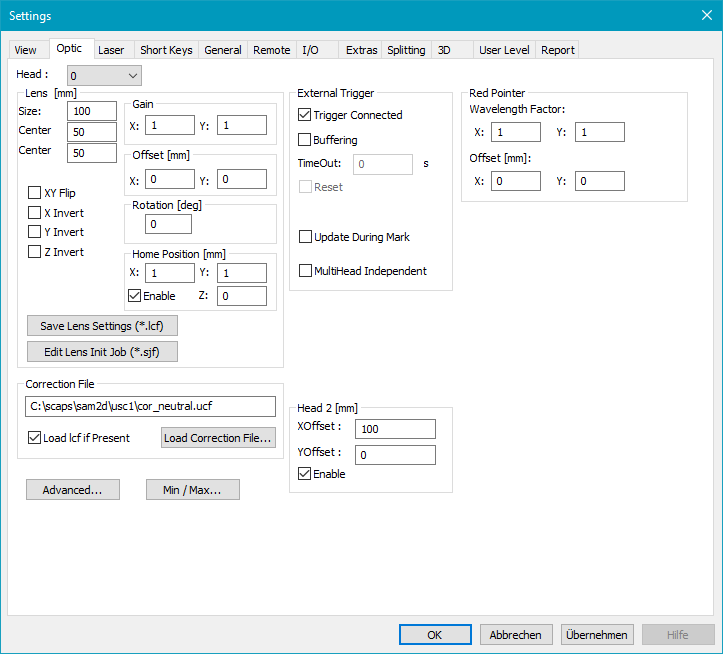Toggle Update During Mark checkbox
The height and width of the screenshot is (654, 723).
point(305,237)
